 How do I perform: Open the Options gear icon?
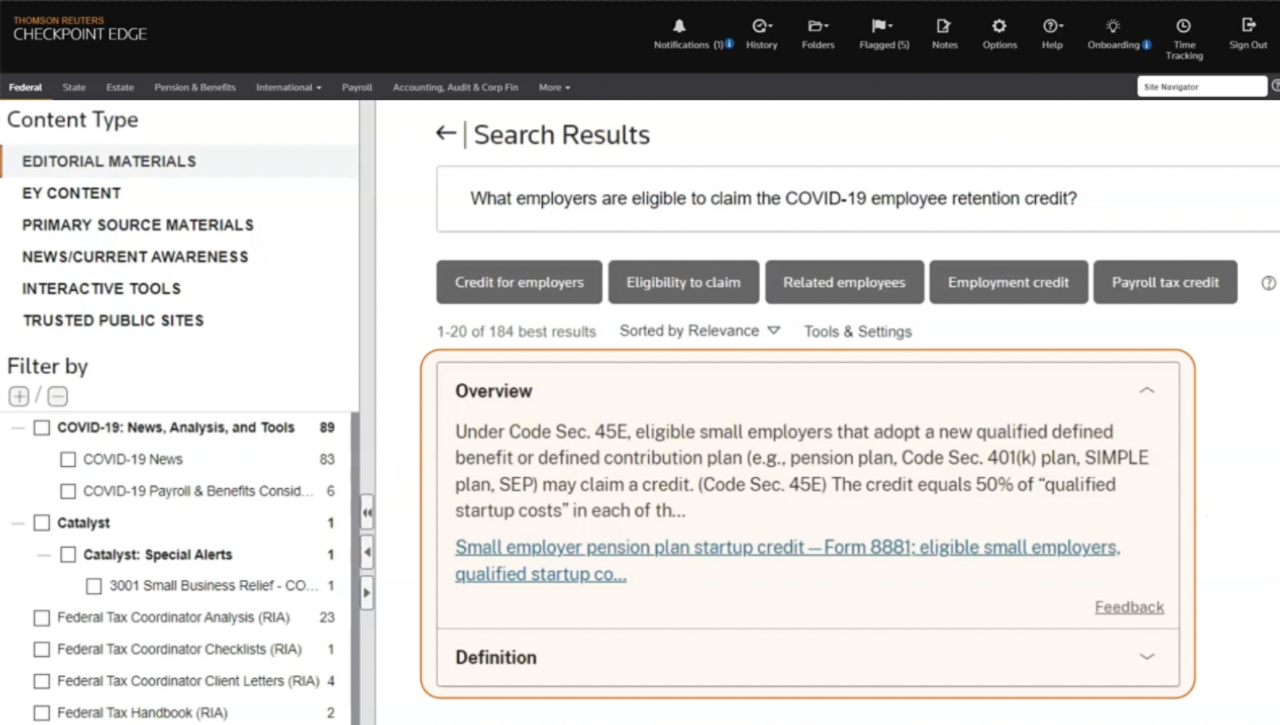point(999,26)
